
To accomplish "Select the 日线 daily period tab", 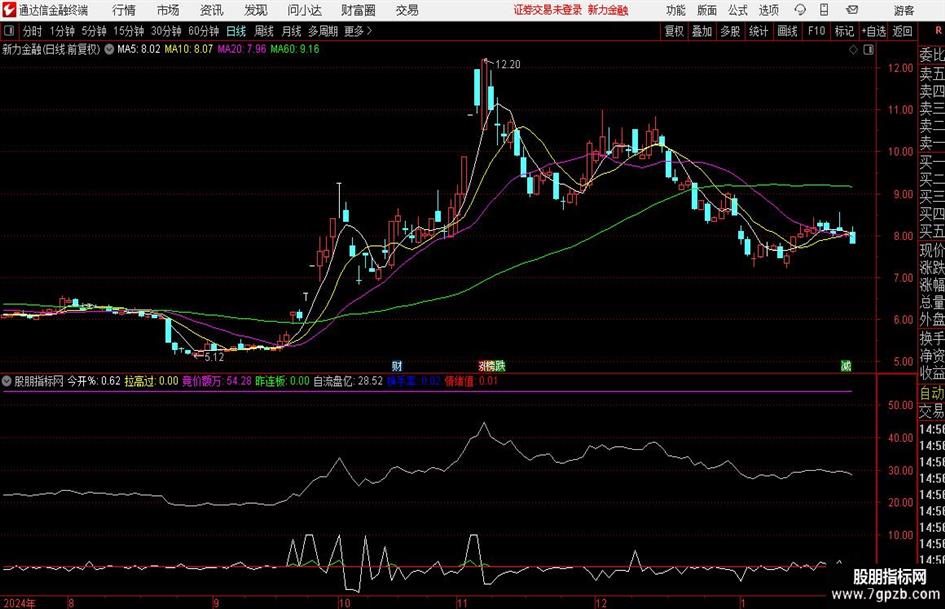I will point(236,31).
